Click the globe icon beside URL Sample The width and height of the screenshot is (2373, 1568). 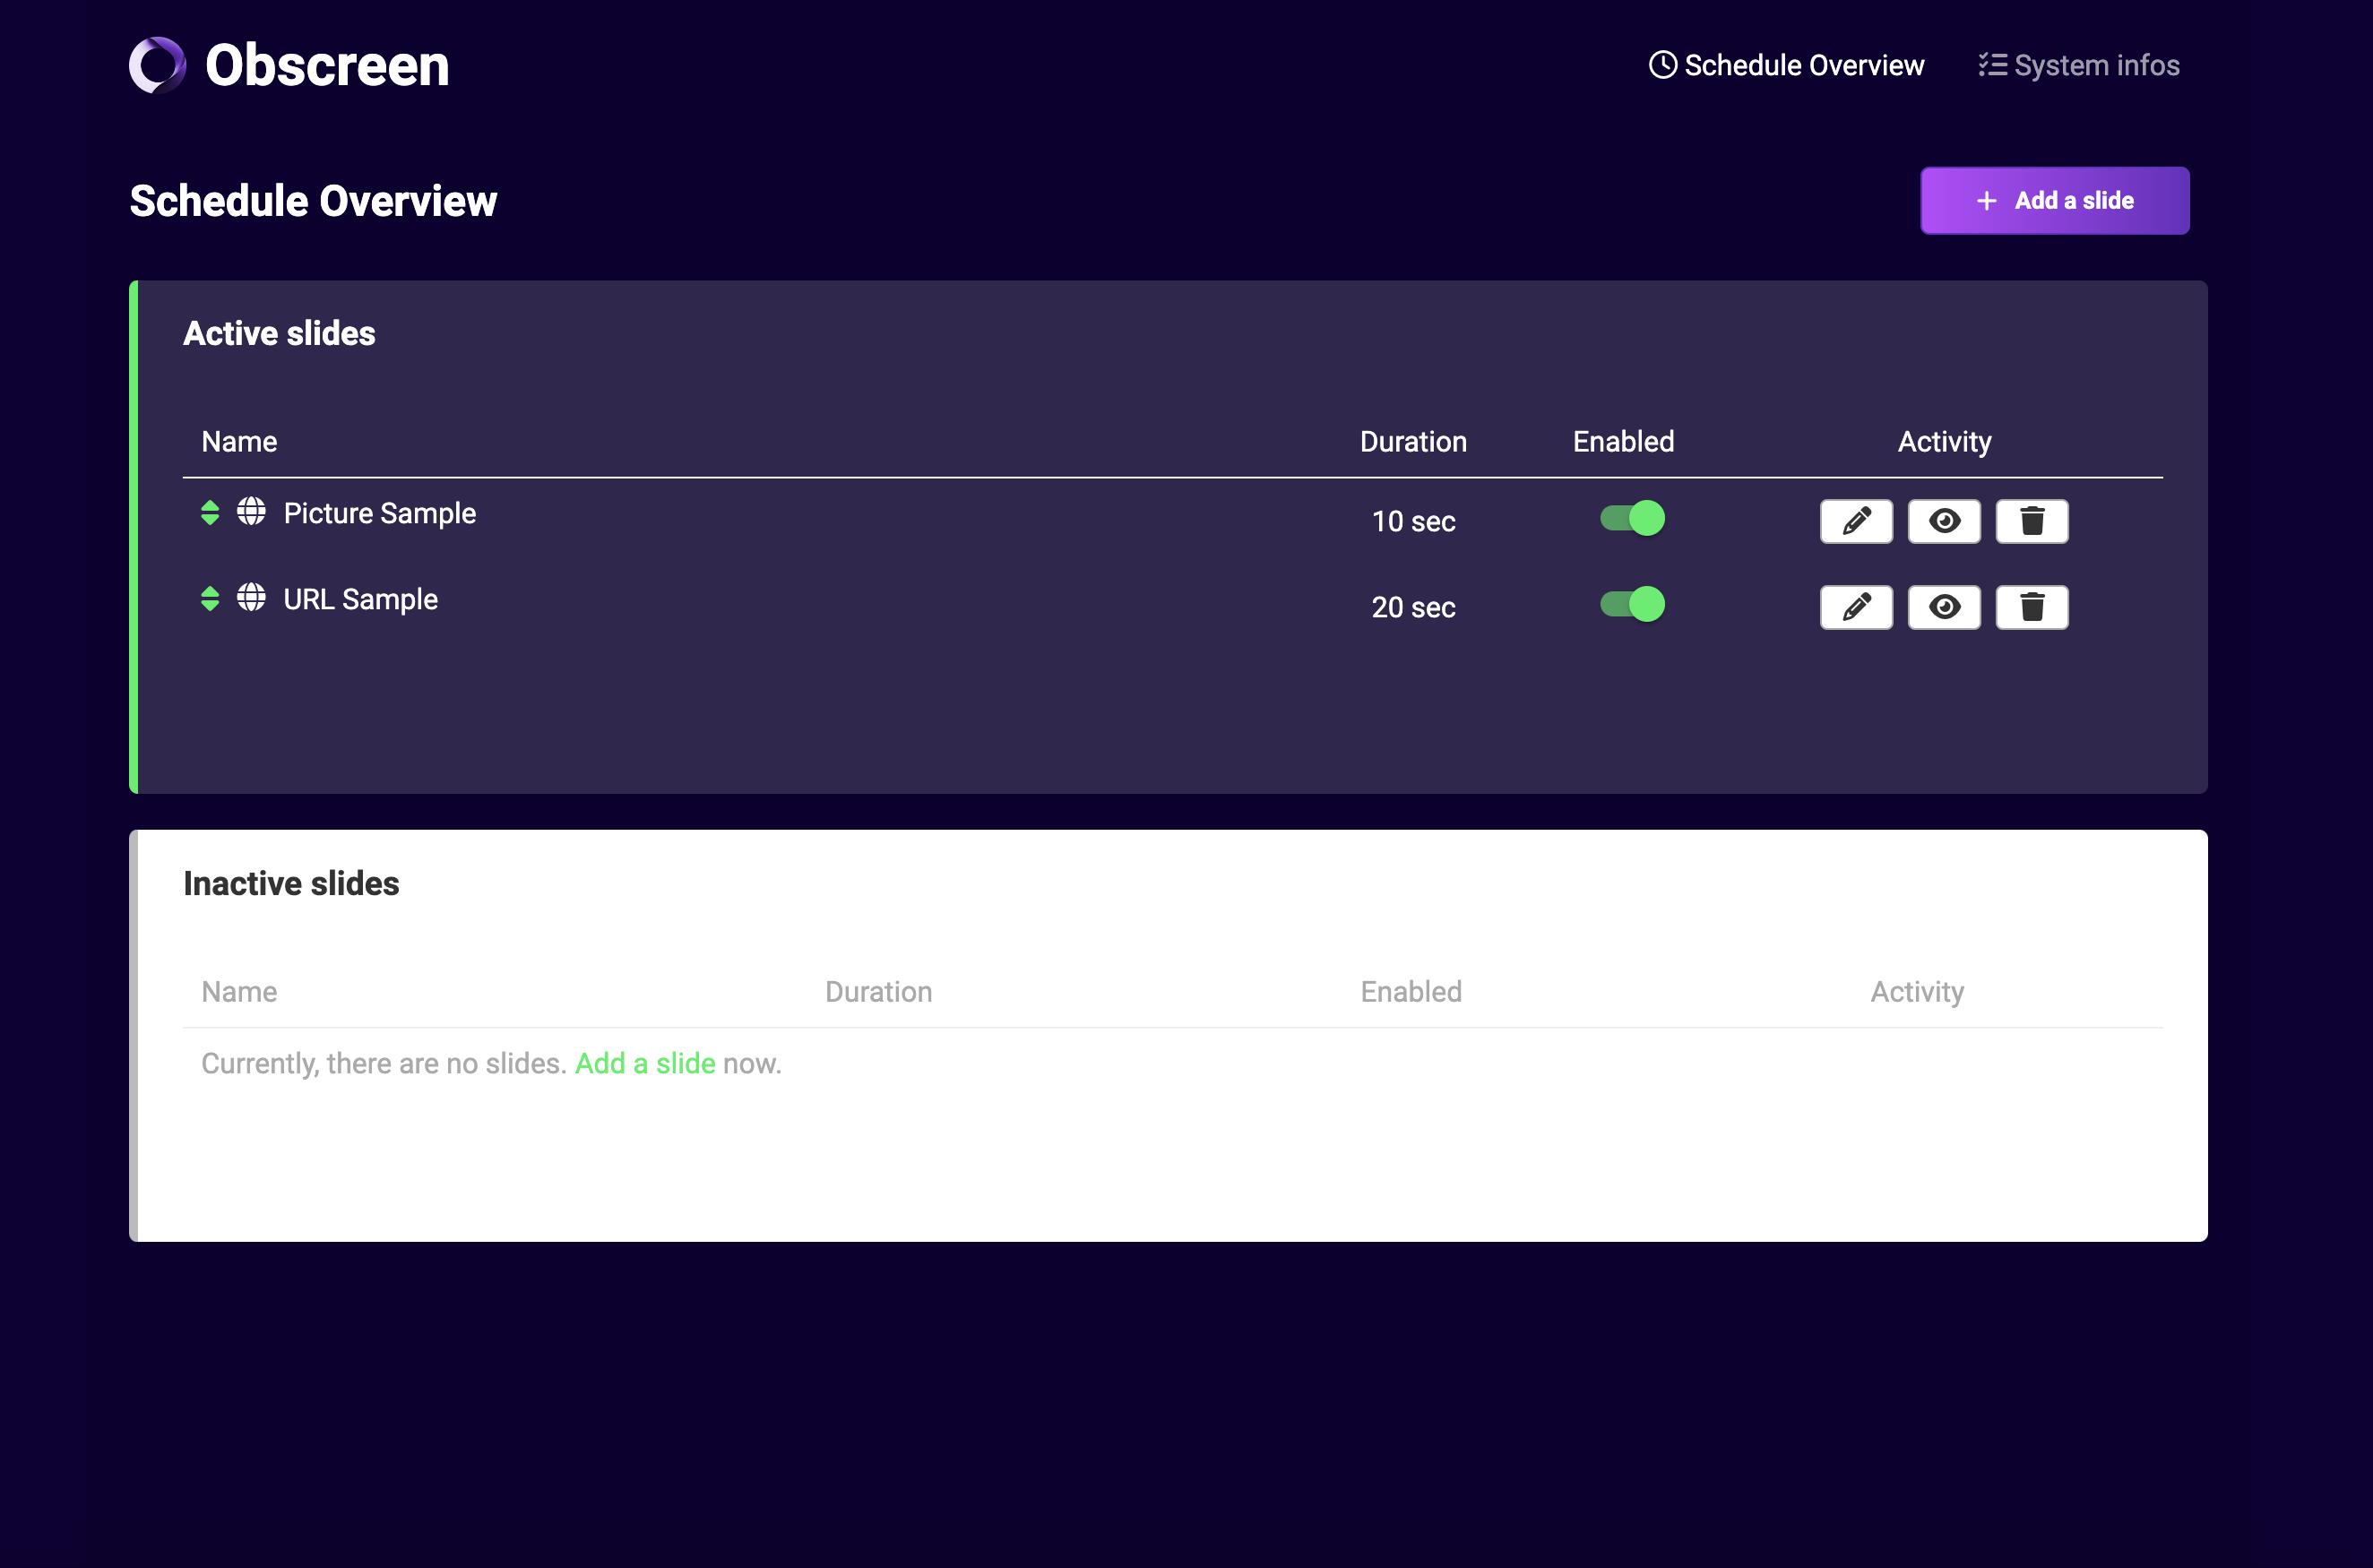251,598
